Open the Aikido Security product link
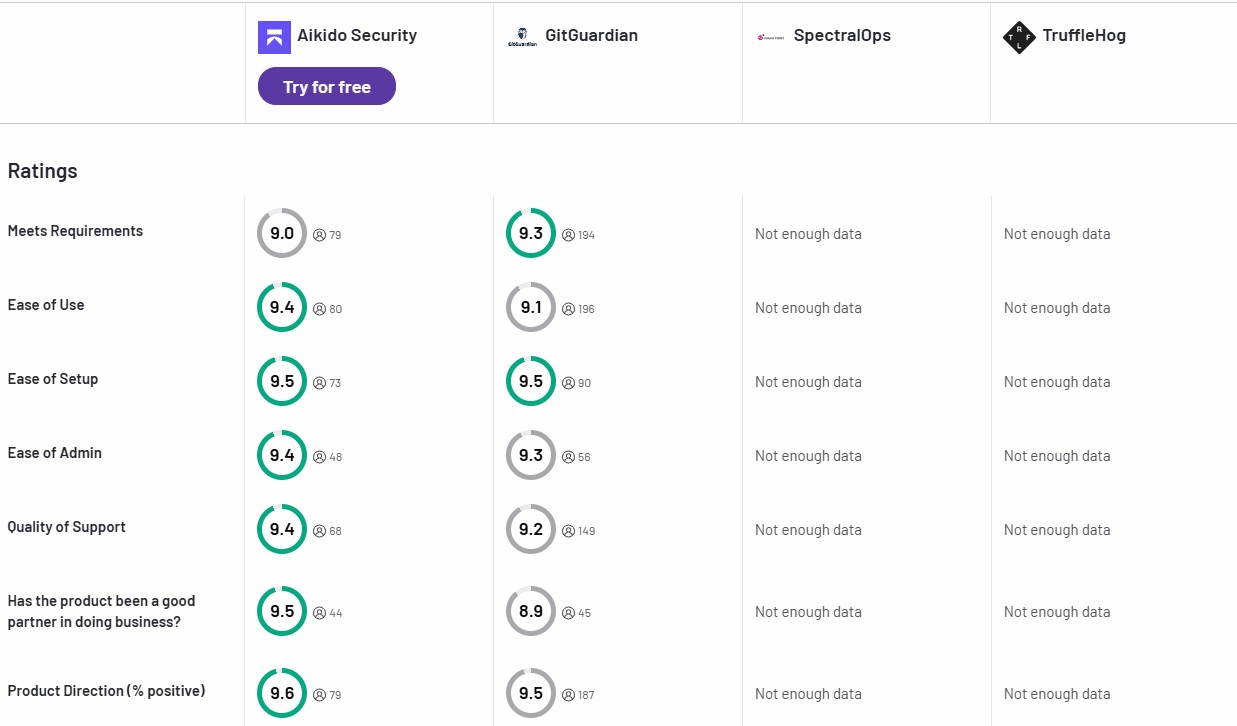 357,36
